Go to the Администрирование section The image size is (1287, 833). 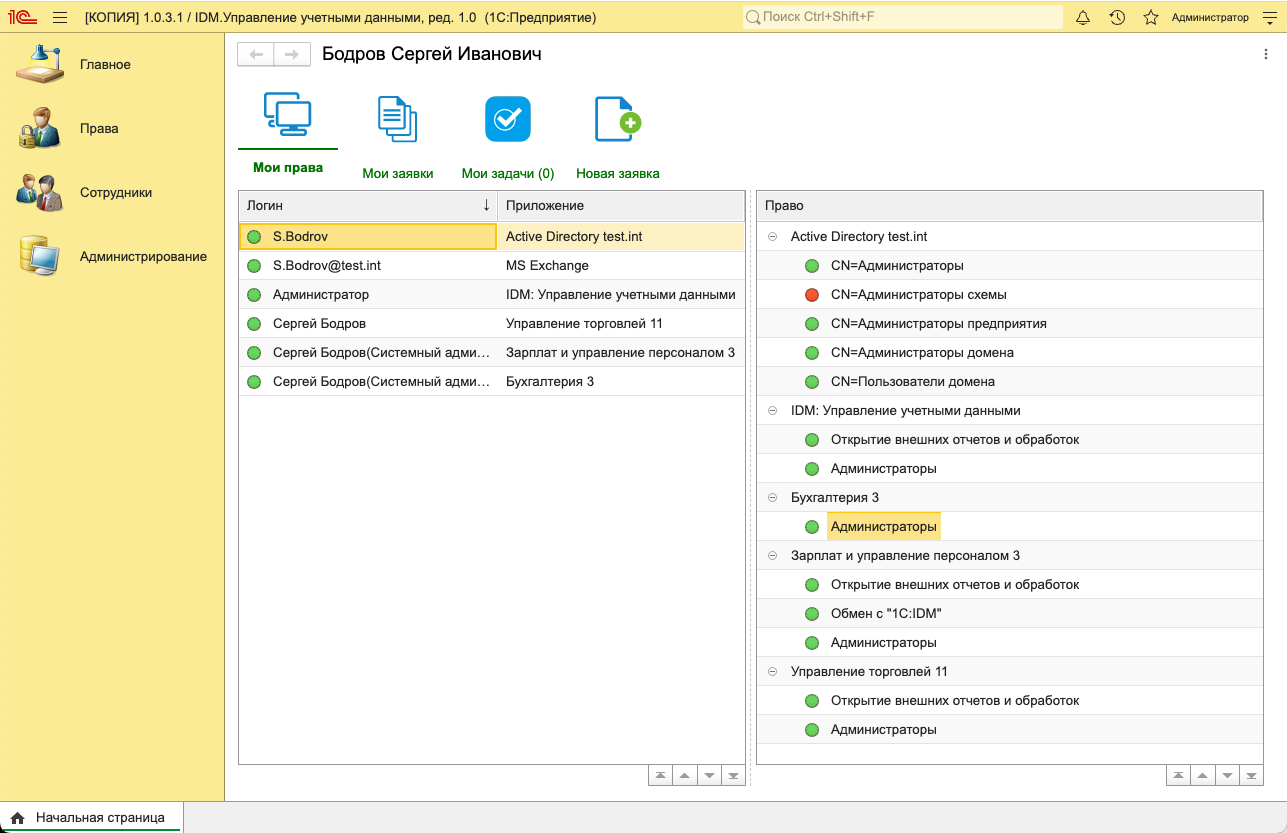pos(143,257)
